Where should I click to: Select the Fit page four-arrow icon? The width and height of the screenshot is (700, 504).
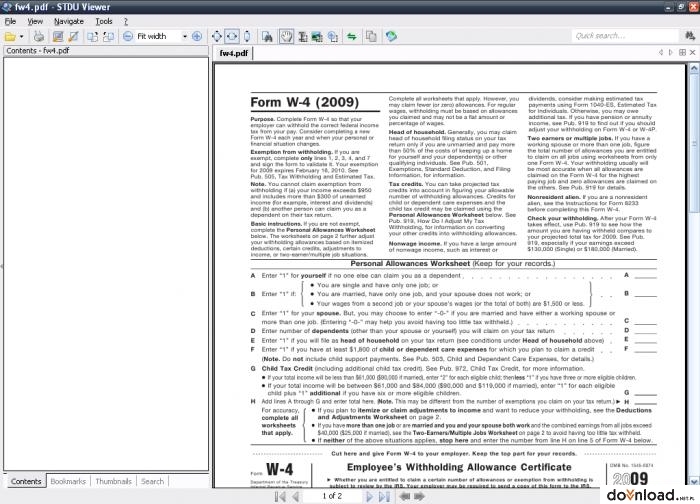point(217,37)
